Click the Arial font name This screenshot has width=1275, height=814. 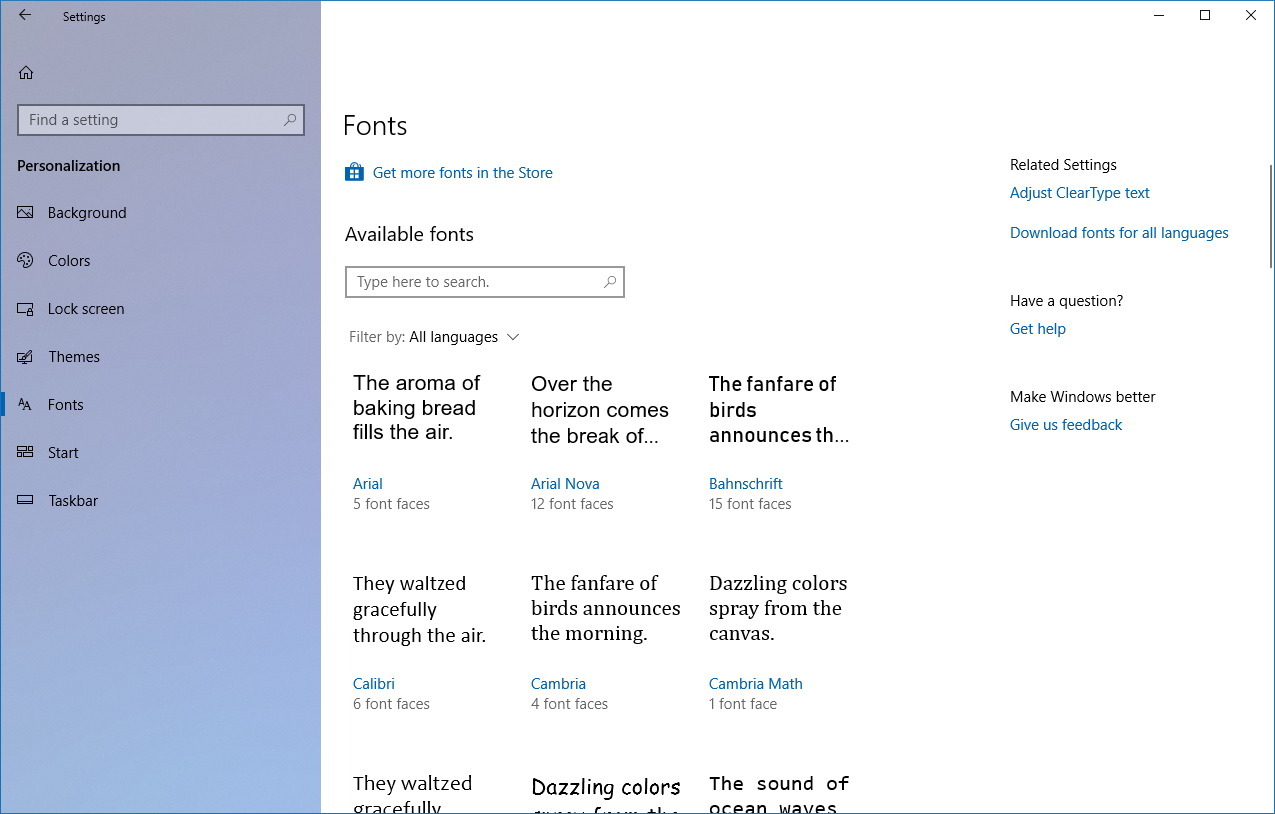(368, 484)
